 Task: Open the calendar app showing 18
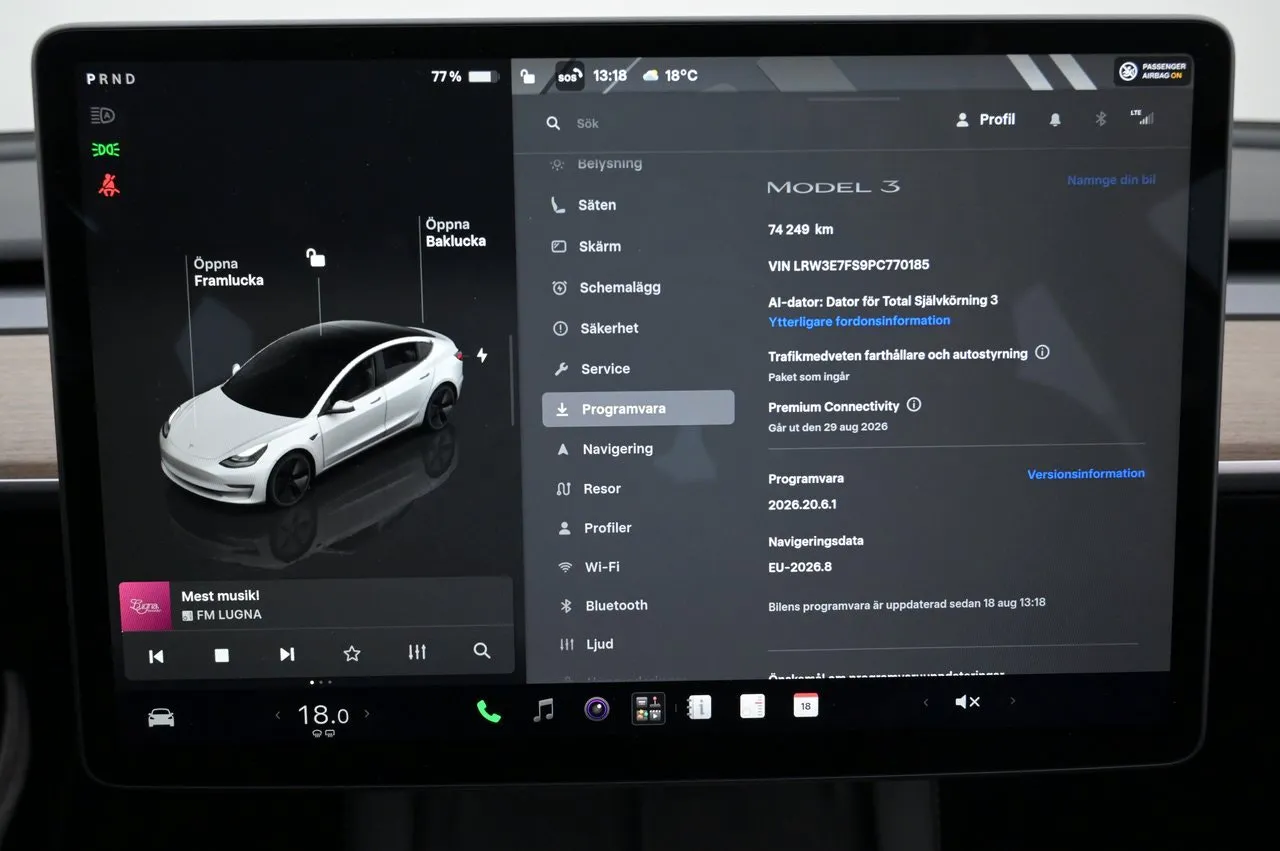[805, 705]
